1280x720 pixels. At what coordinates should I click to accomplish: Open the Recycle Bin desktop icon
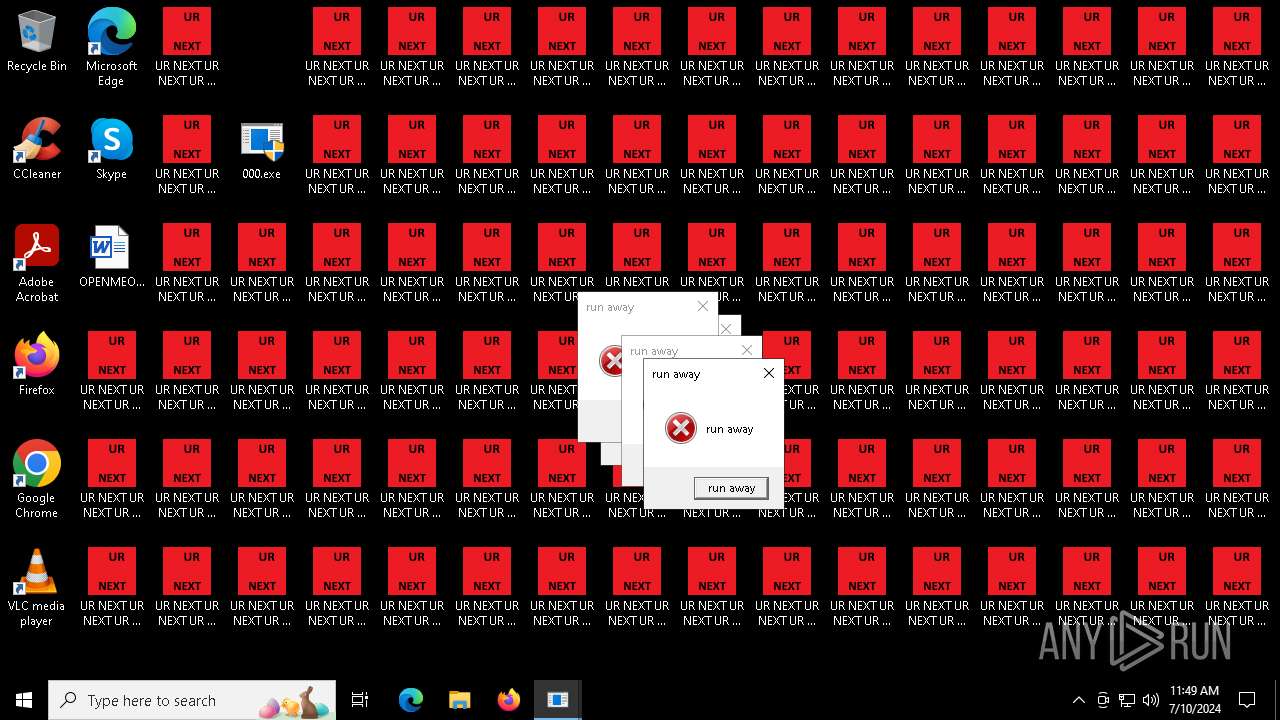click(x=37, y=41)
